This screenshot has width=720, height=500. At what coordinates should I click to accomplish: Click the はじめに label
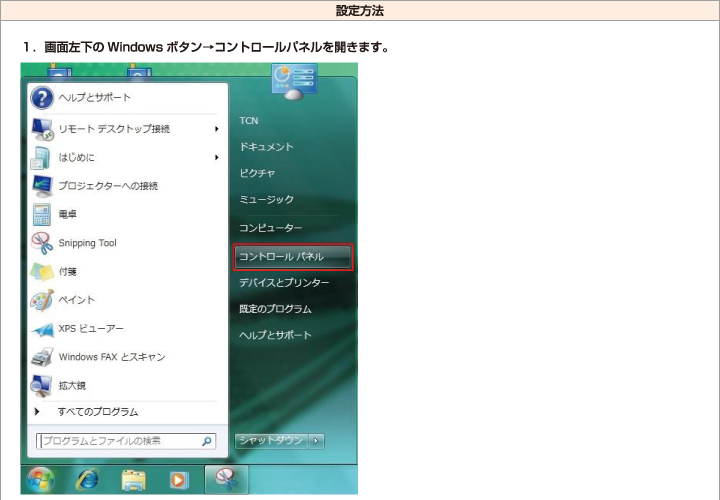76,157
